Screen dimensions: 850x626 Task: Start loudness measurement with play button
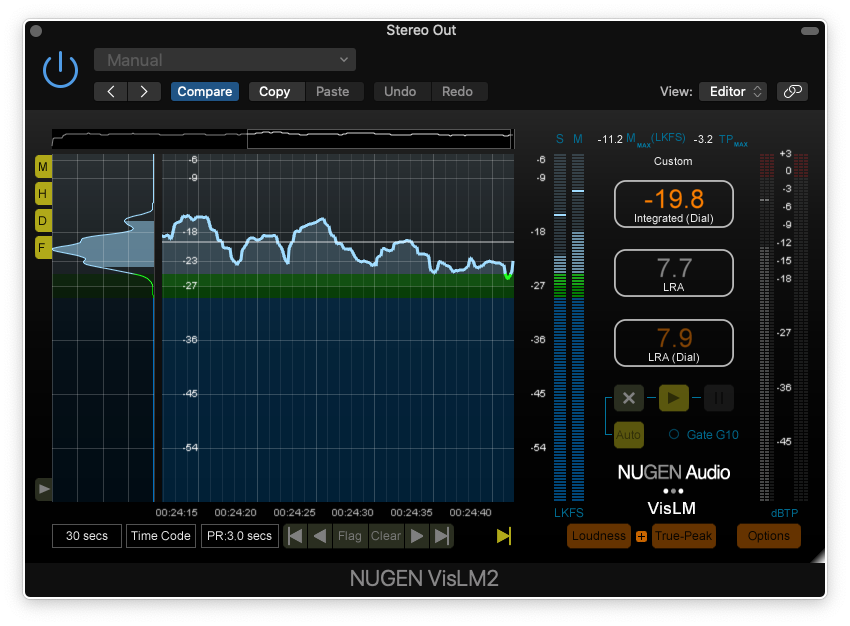tap(674, 398)
